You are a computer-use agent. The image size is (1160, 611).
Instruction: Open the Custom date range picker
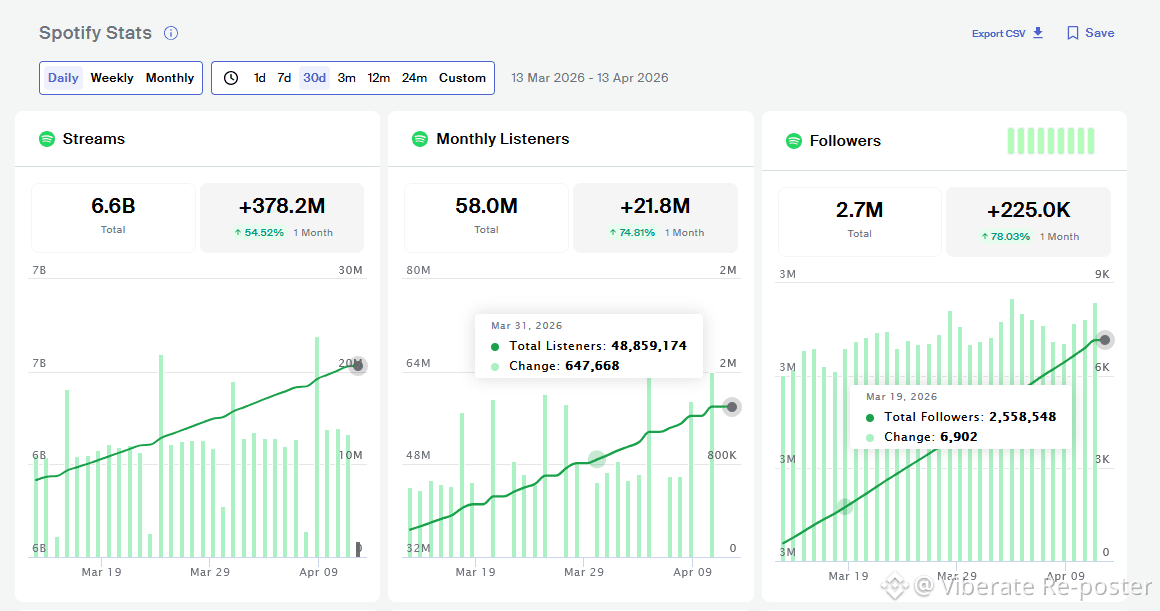[462, 78]
